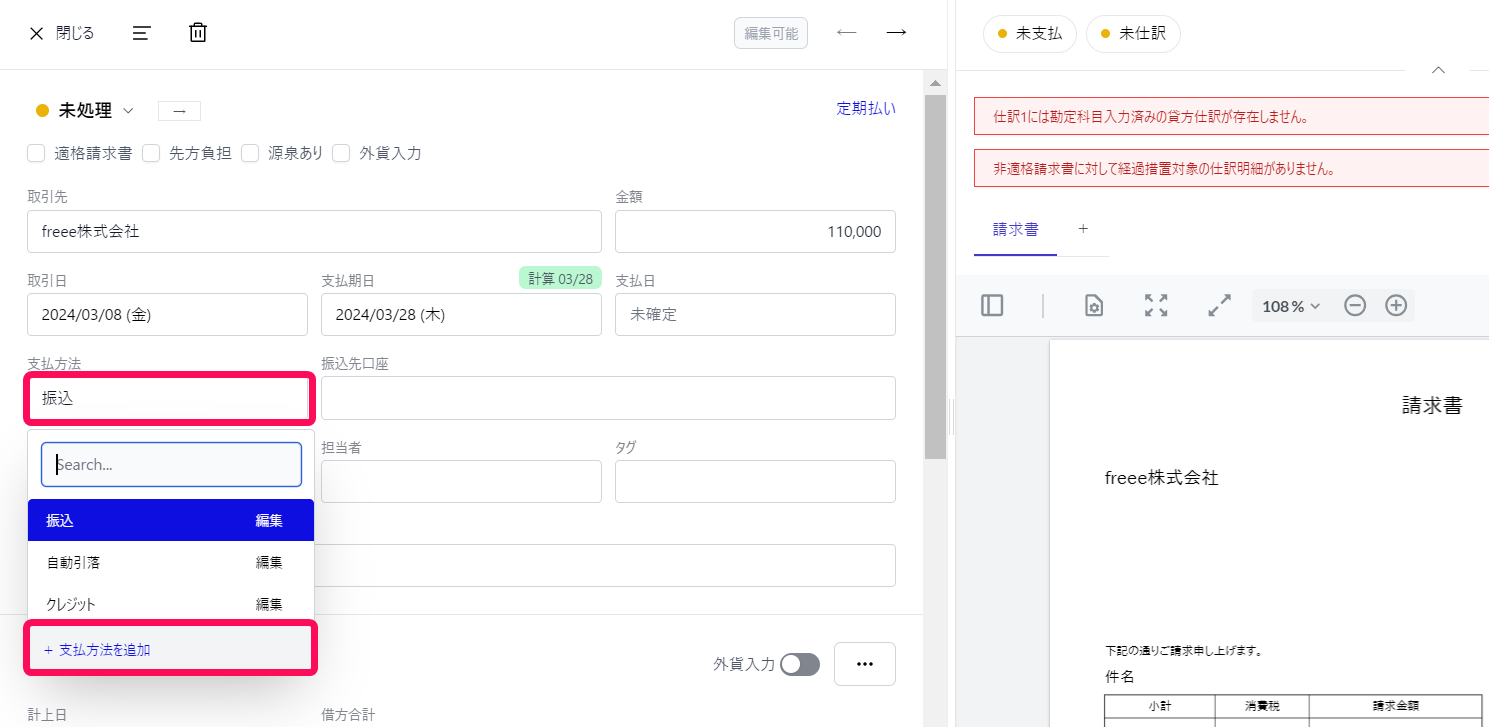Open the 支払期日 date picker
This screenshot has width=1489, height=727.
tap(461, 314)
